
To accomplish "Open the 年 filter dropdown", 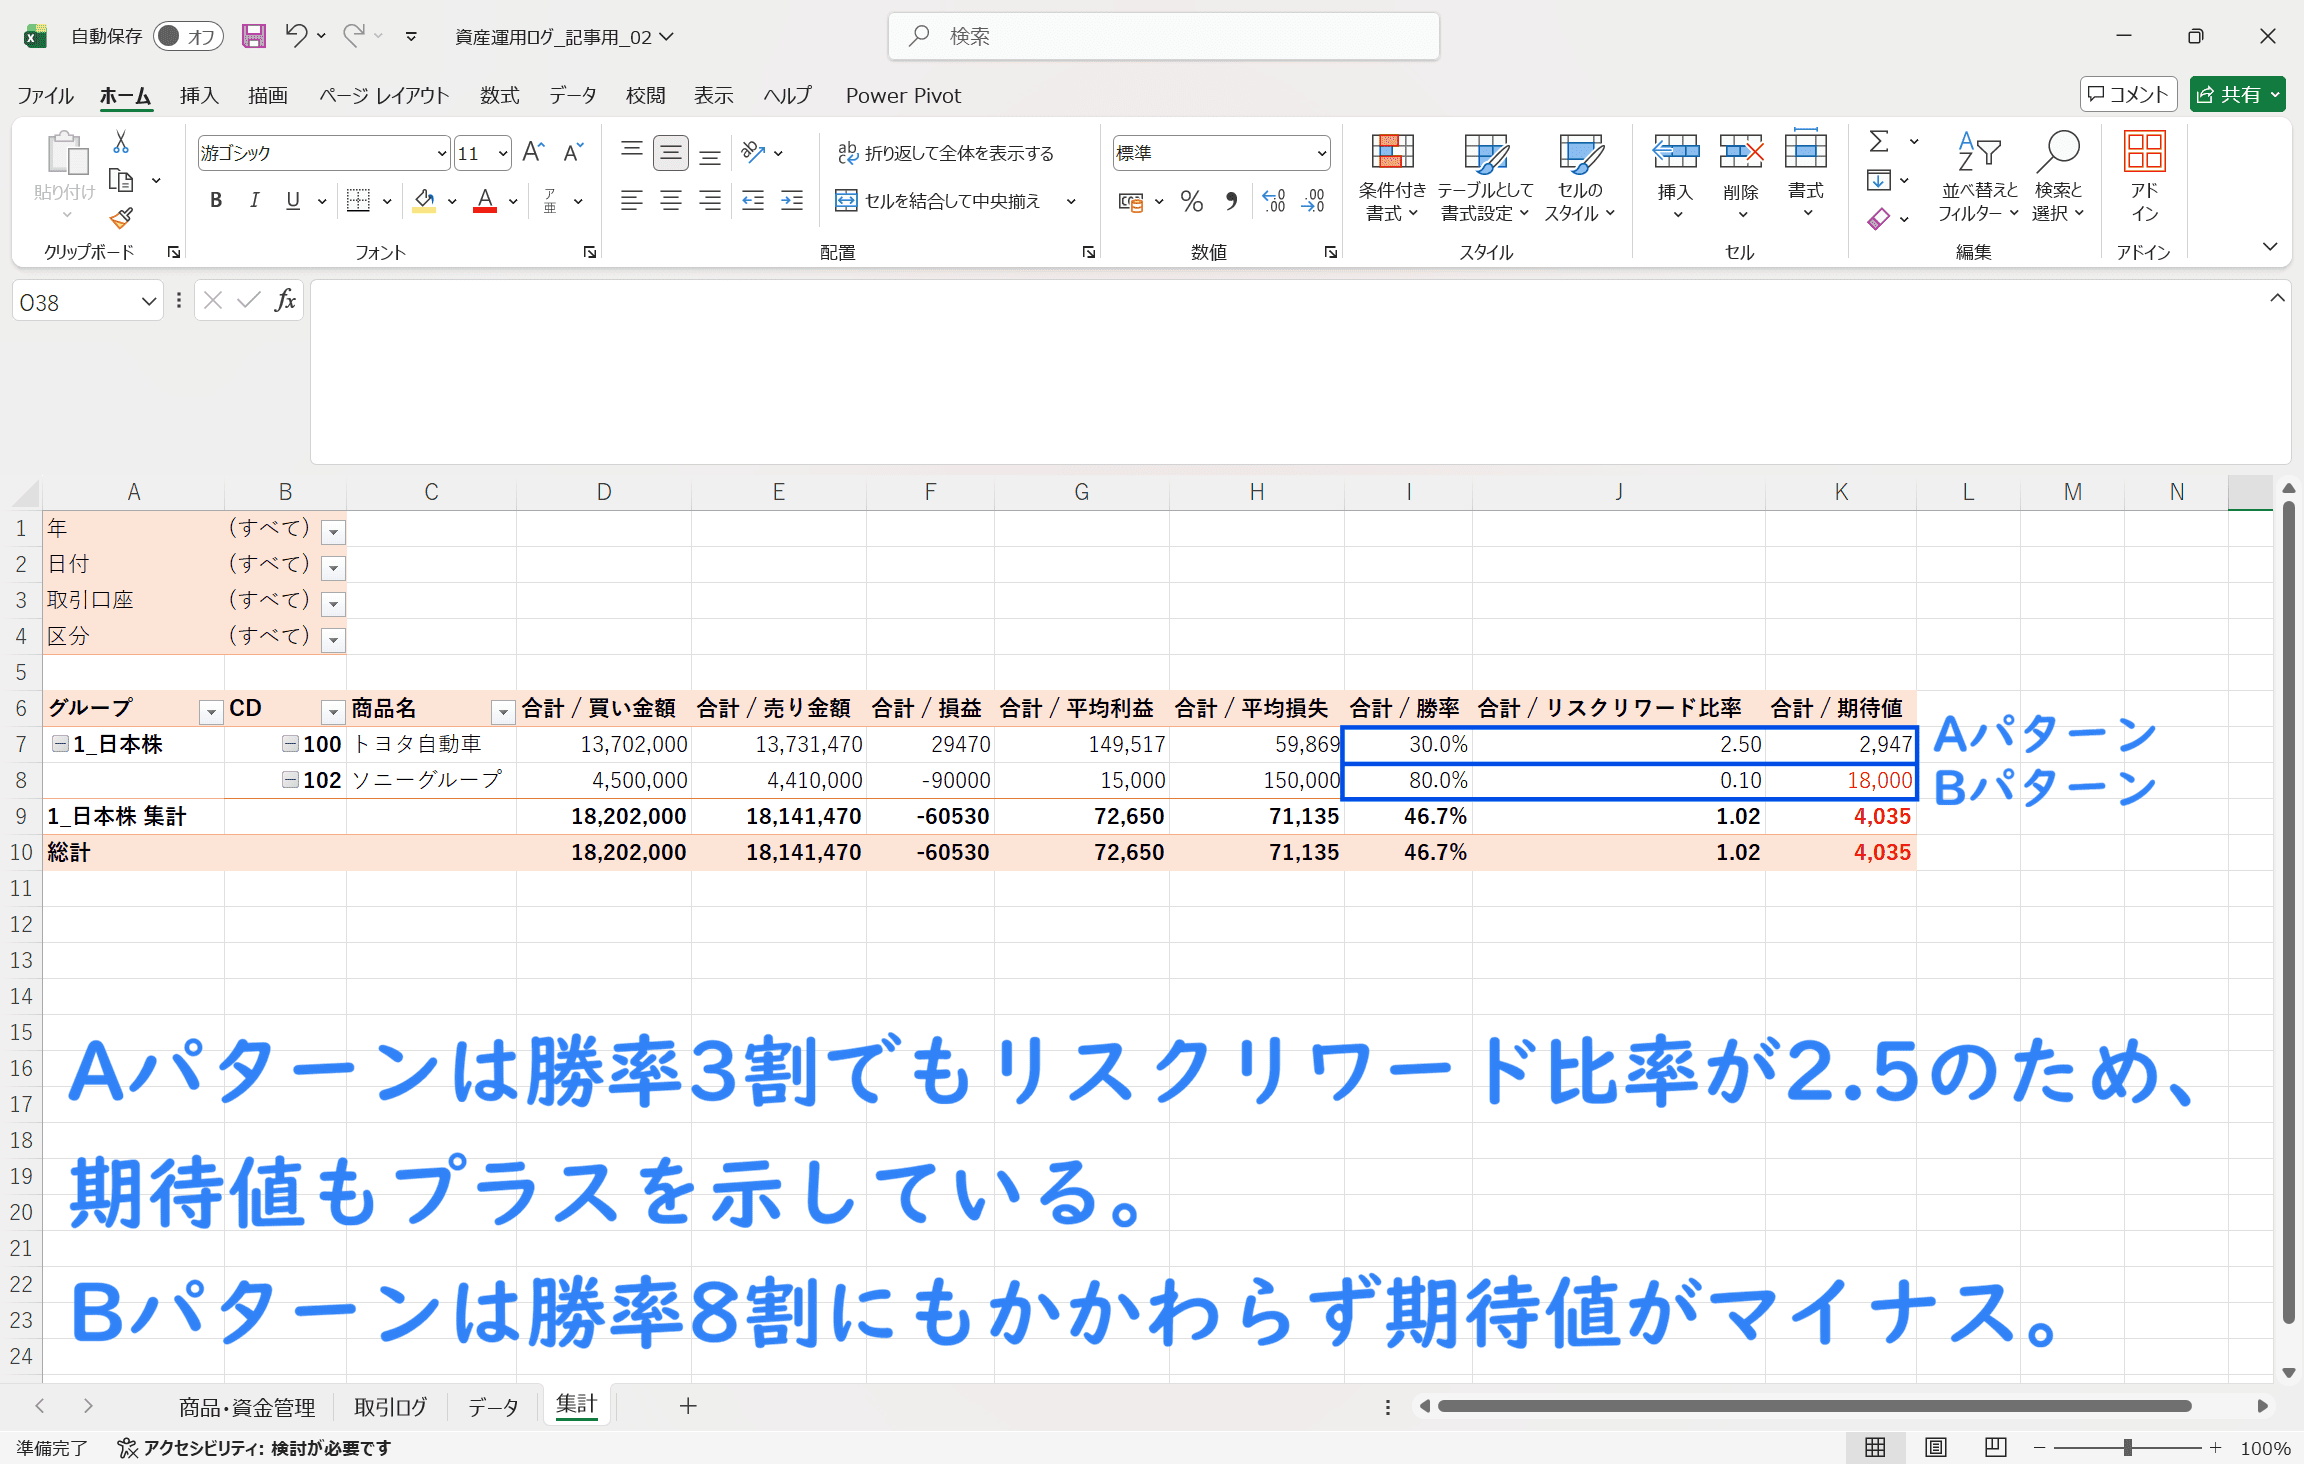I will click(x=334, y=532).
